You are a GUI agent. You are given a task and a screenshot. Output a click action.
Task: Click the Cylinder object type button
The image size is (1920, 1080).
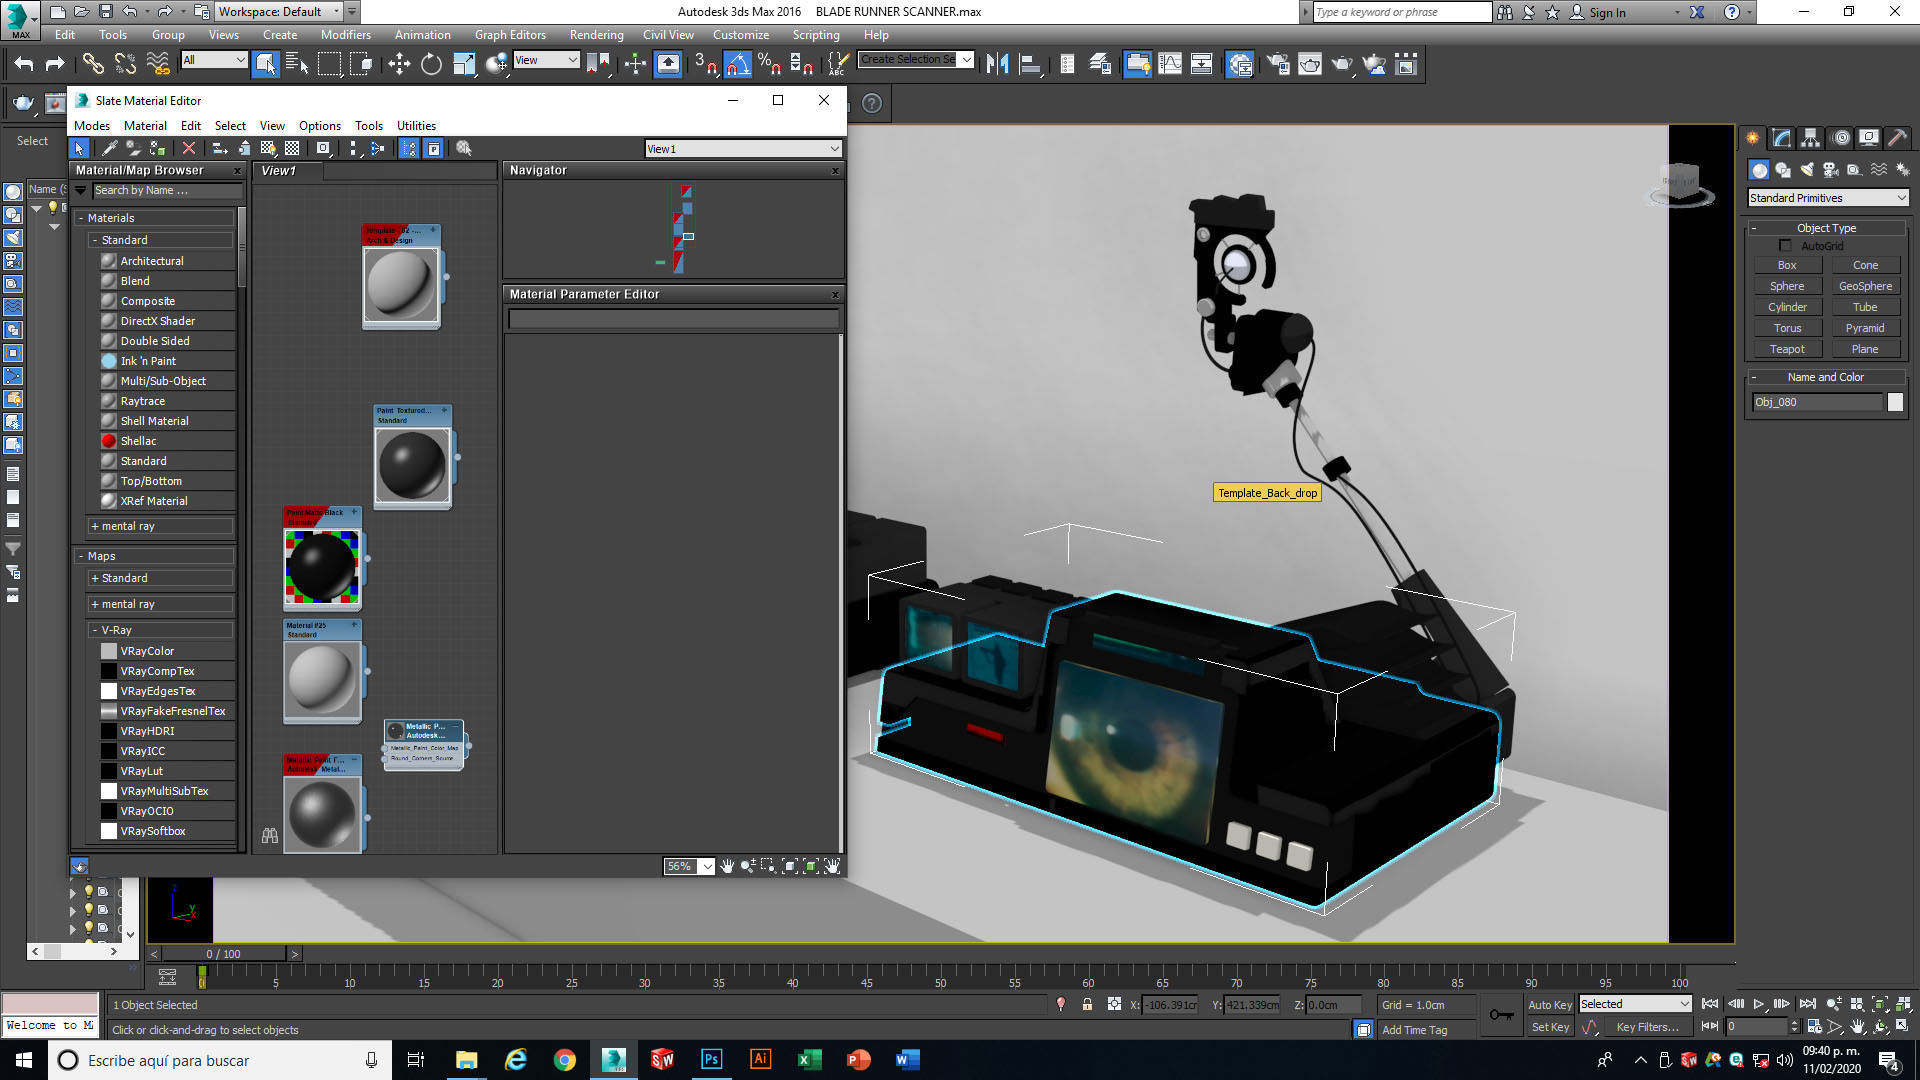1787,307
